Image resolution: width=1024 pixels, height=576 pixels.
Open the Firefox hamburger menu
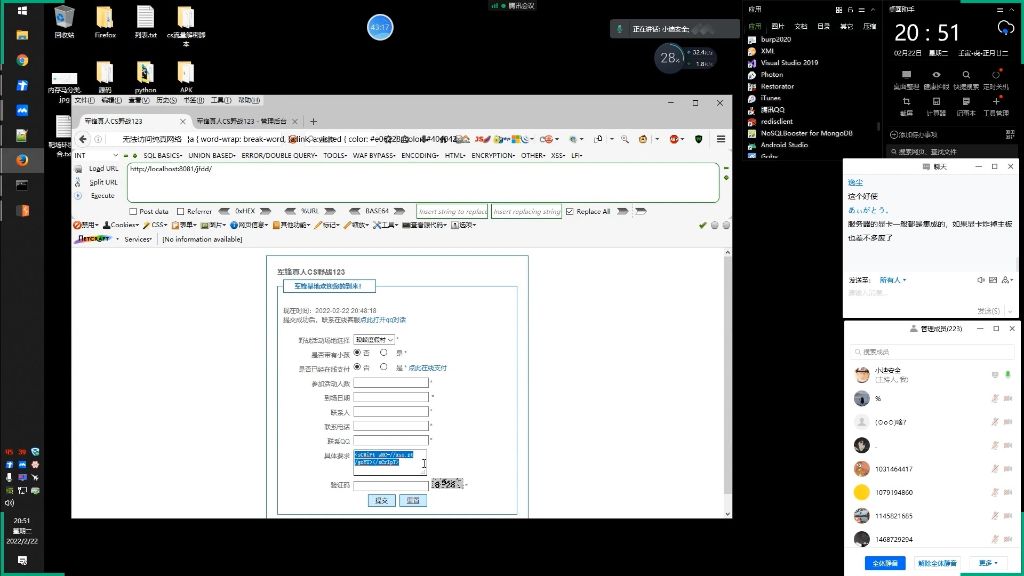pyautogui.click(x=720, y=139)
